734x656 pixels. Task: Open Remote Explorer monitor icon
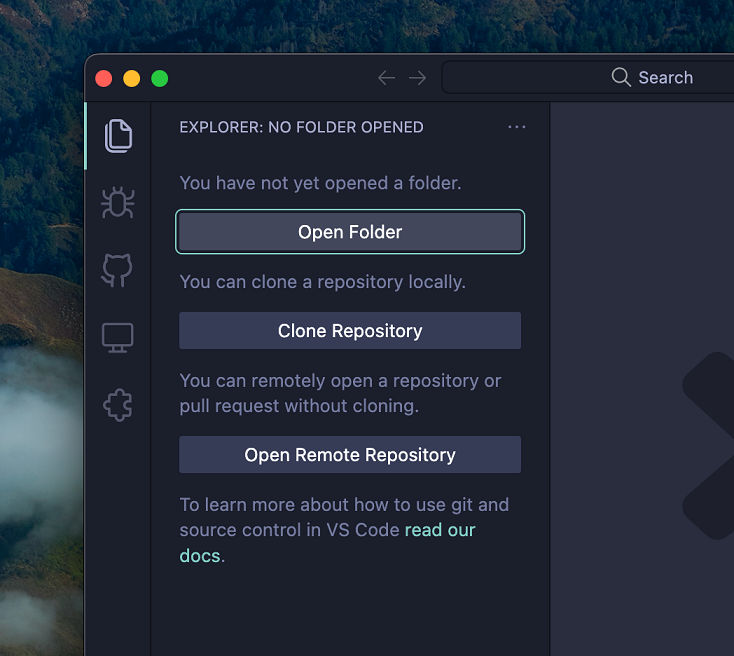coord(118,338)
